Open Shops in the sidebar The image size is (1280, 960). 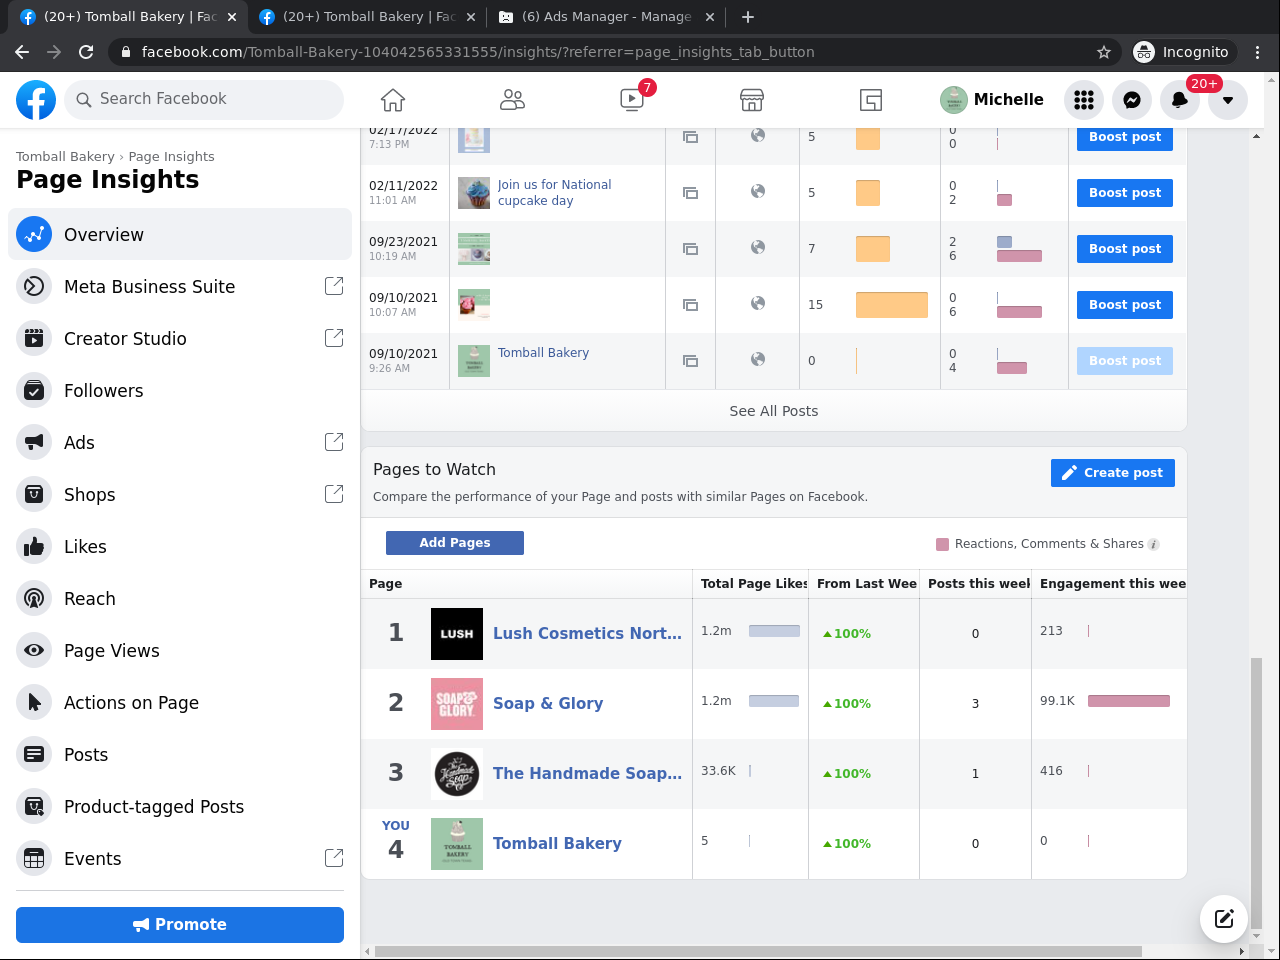(x=180, y=494)
